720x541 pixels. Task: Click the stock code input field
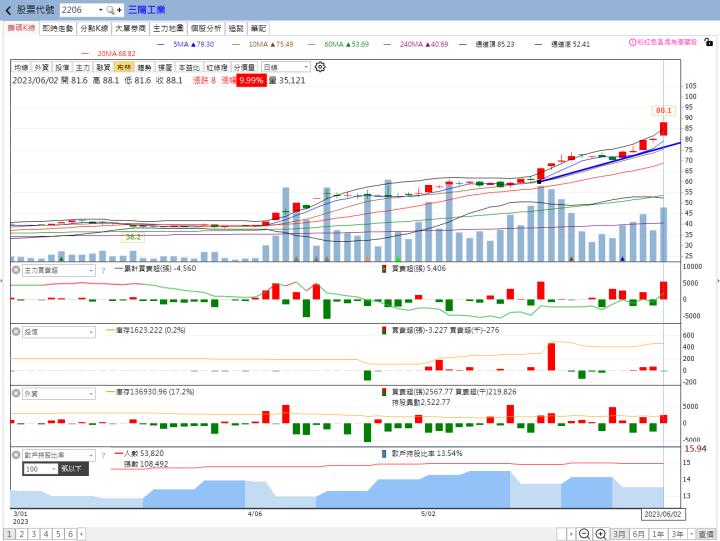[x=79, y=9]
